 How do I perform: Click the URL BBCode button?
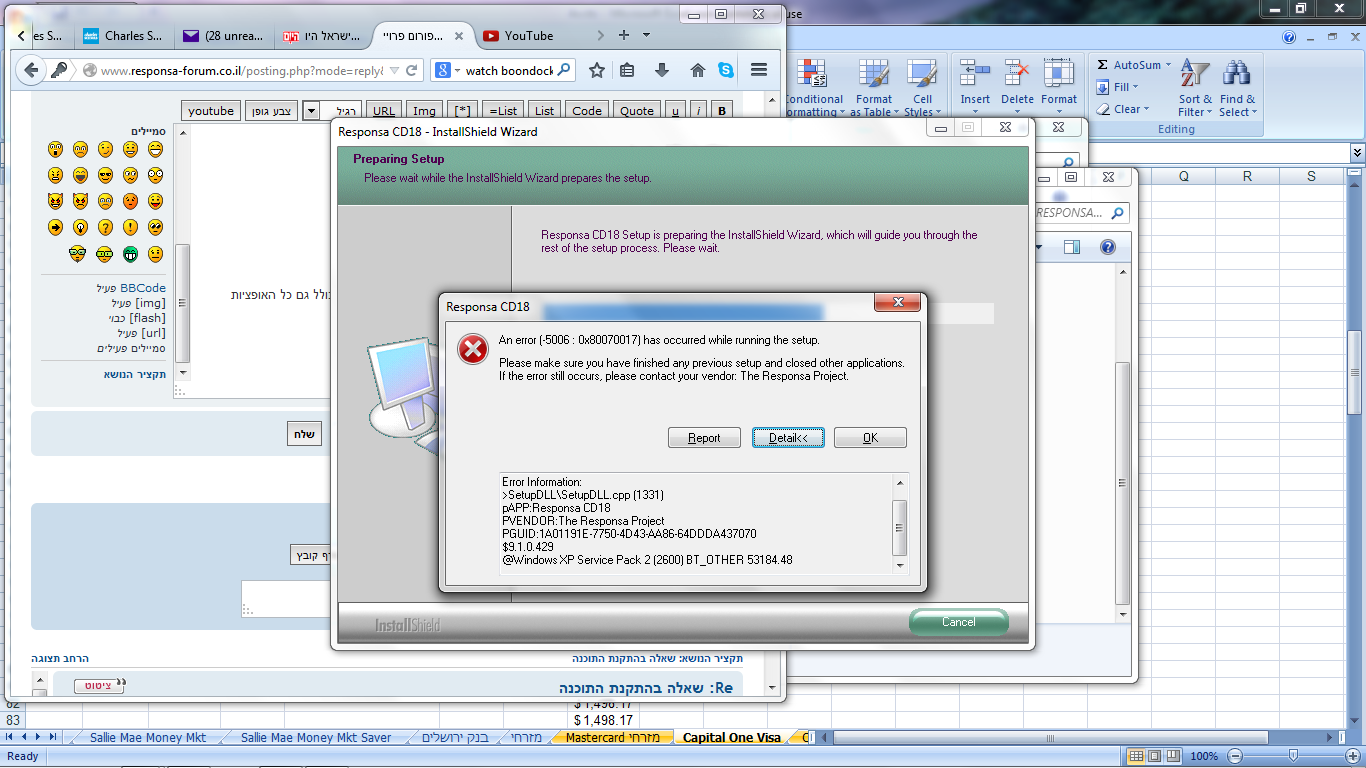[384, 111]
